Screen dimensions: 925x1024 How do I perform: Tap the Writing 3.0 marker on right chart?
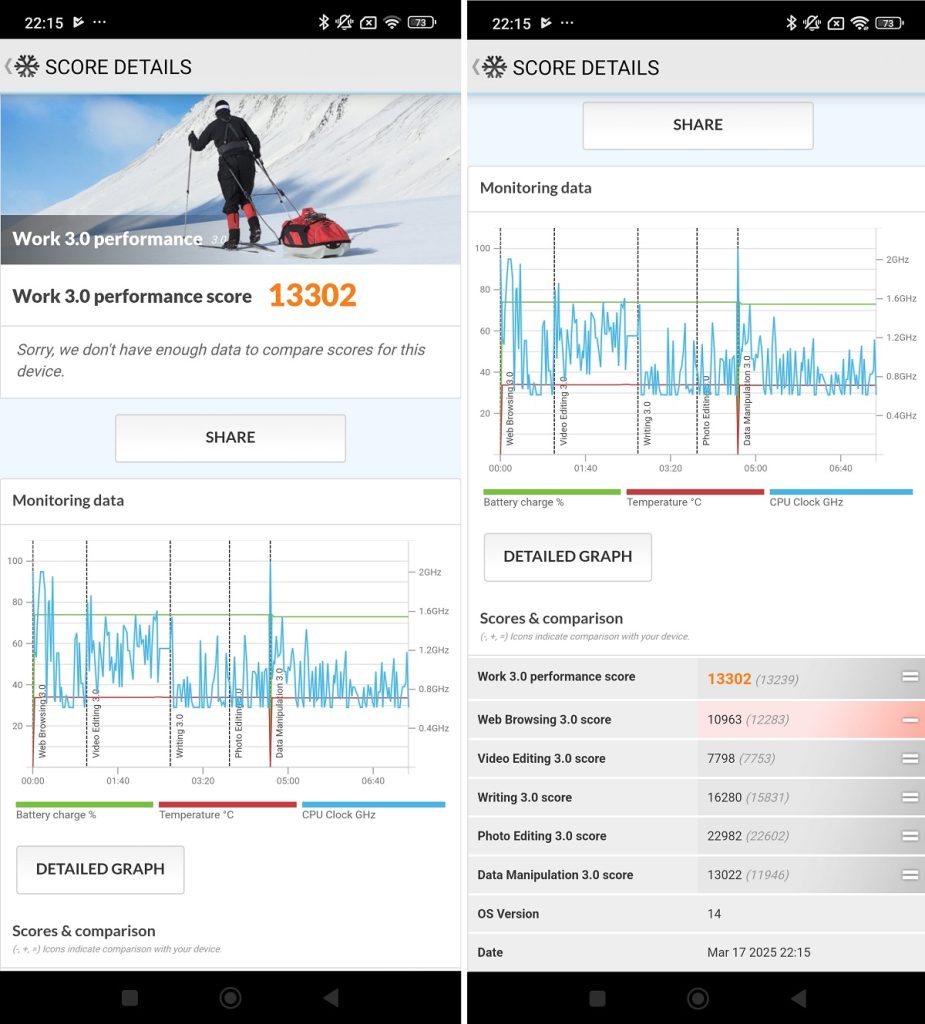point(647,423)
